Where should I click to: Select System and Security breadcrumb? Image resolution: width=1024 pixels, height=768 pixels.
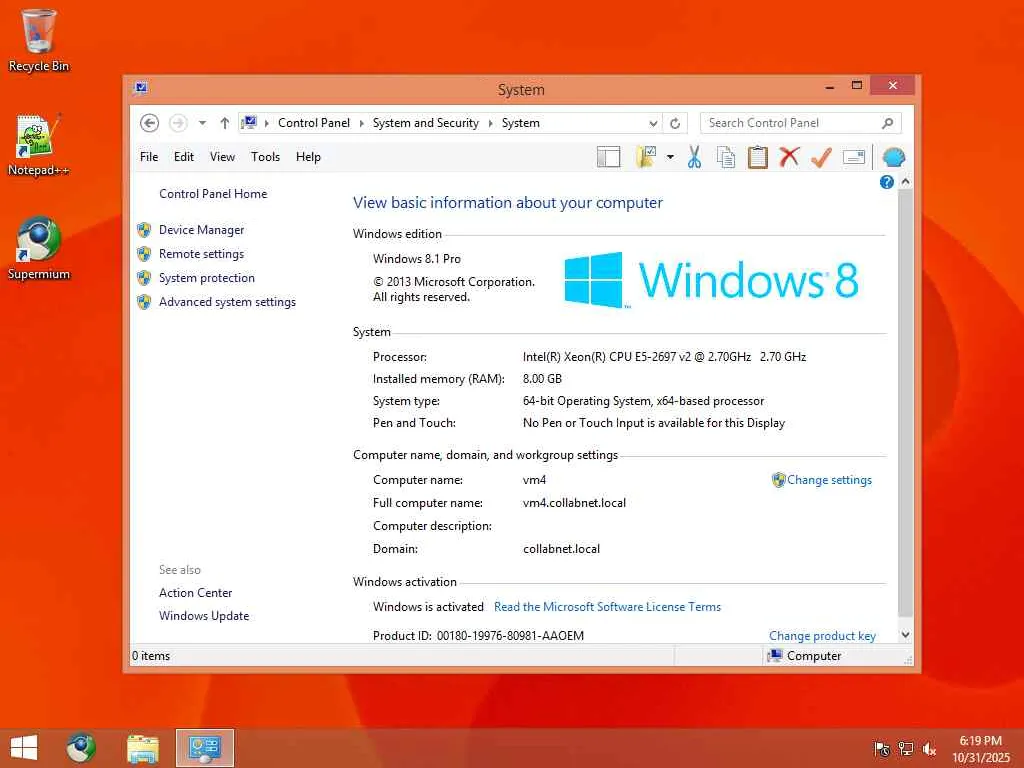pyautogui.click(x=426, y=123)
